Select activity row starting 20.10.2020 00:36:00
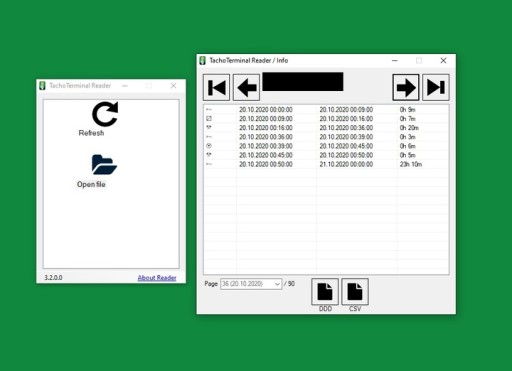Viewport: 512px width, 371px height. click(x=326, y=137)
